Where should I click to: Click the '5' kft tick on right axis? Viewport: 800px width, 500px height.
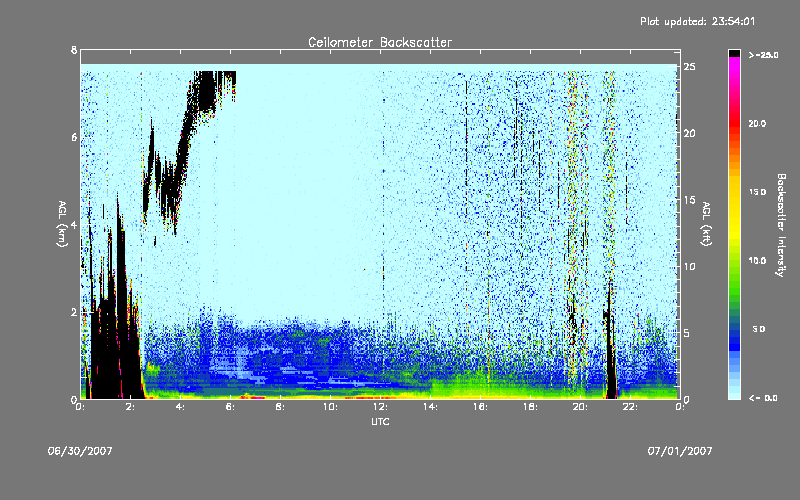coord(687,333)
